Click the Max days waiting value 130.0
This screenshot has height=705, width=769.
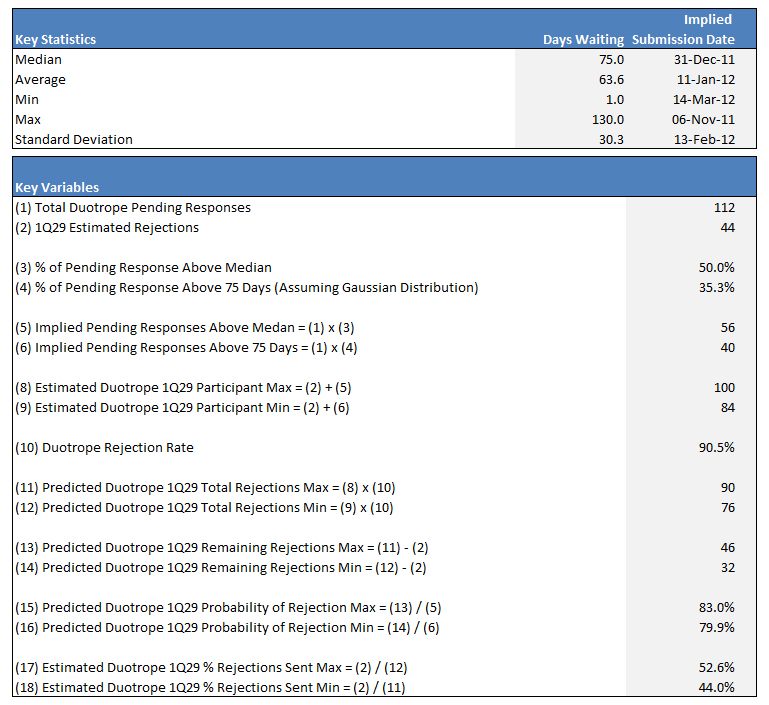coord(604,120)
